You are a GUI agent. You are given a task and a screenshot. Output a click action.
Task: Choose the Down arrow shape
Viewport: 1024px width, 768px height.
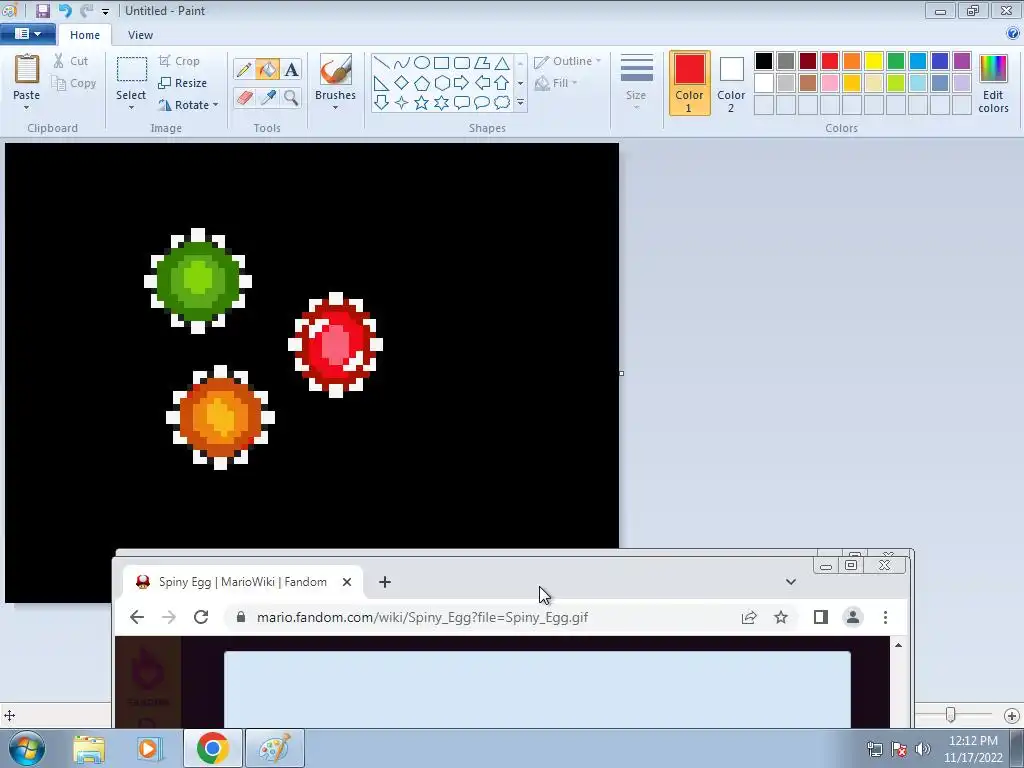click(x=382, y=103)
